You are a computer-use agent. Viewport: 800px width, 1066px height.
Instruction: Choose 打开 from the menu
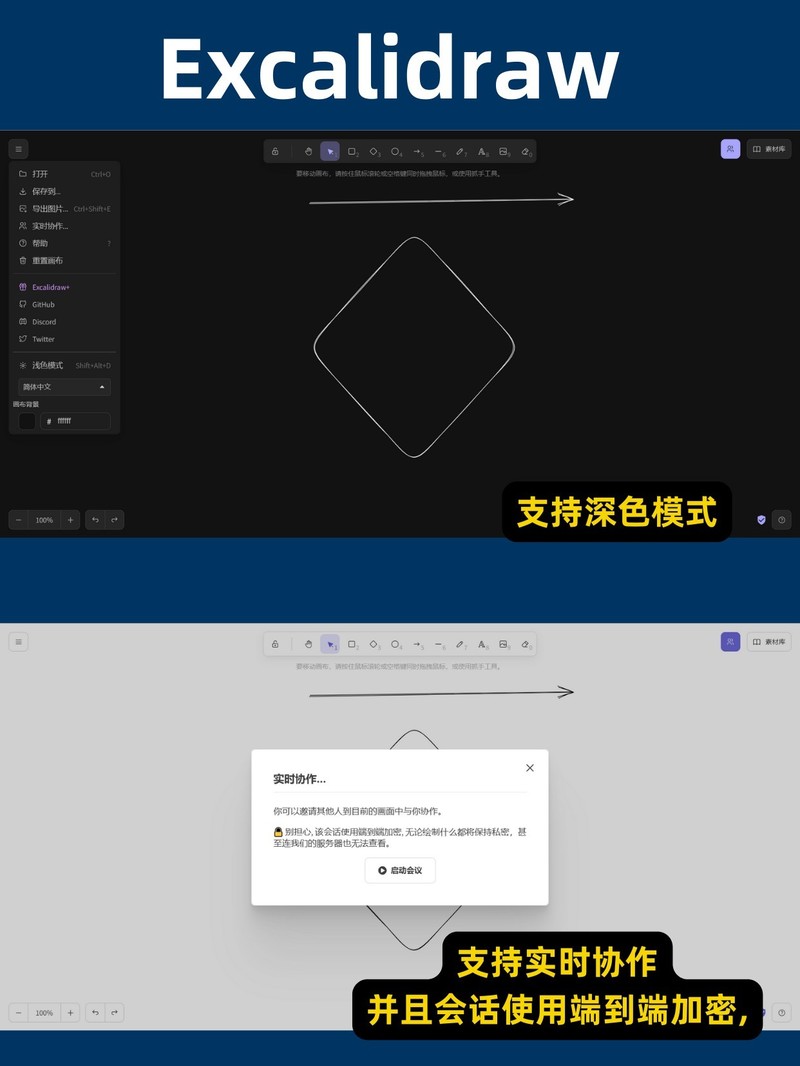[65, 174]
